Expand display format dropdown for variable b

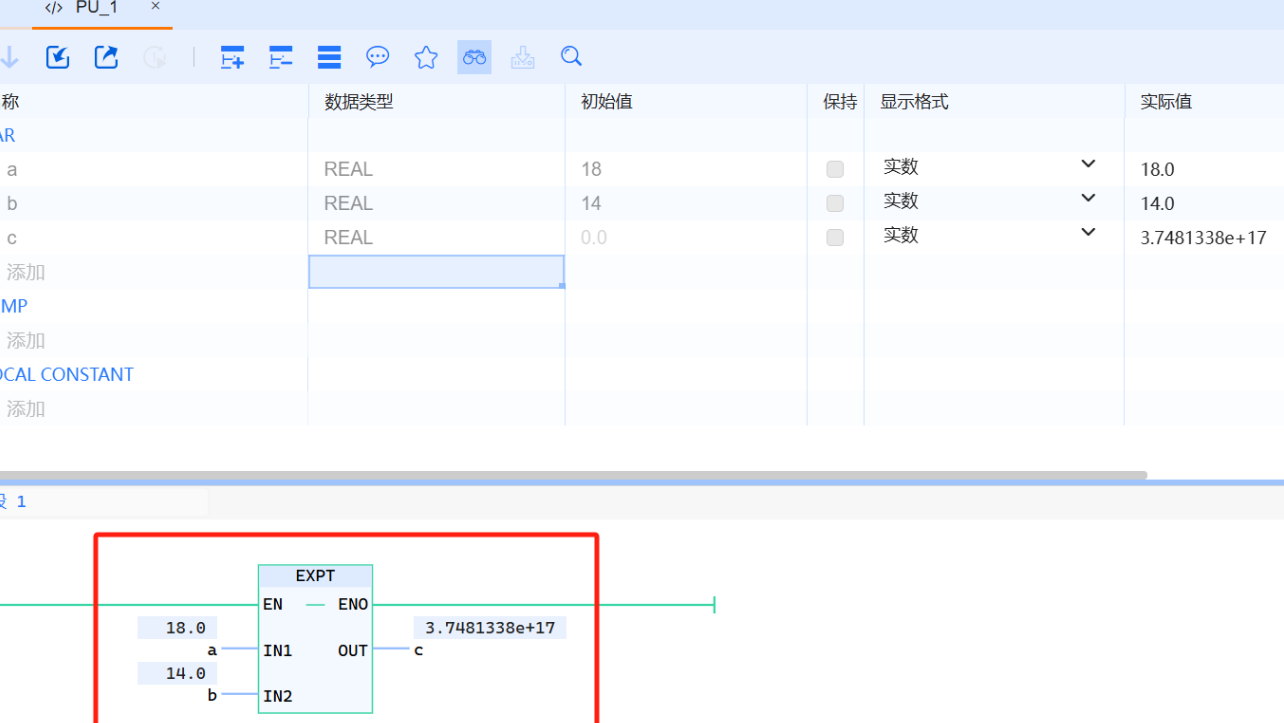click(x=1088, y=199)
